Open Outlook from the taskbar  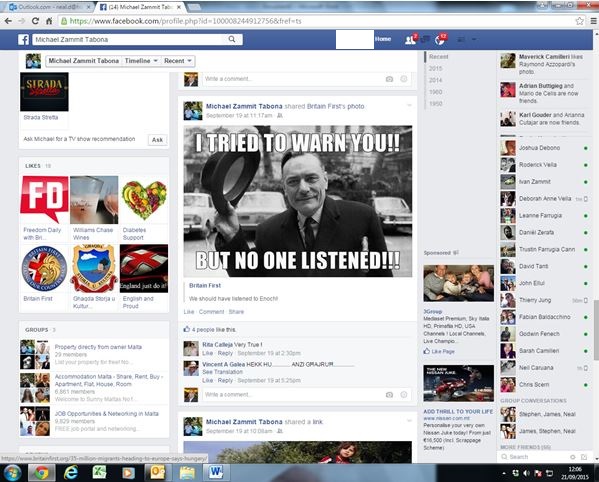[157, 473]
